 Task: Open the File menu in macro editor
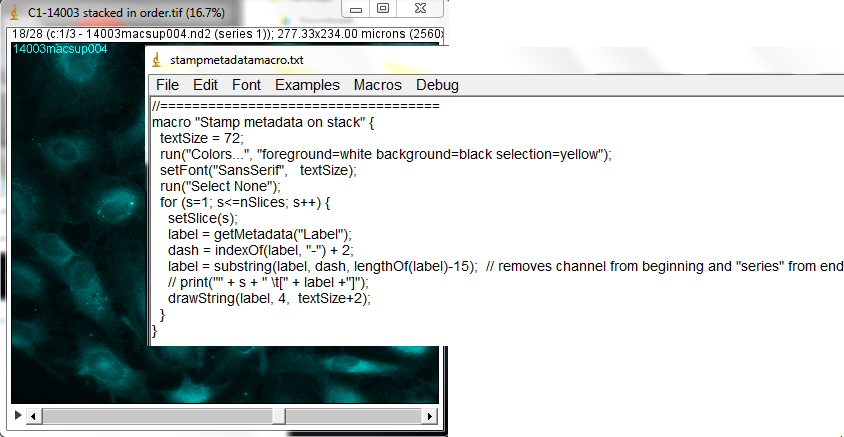tap(167, 85)
